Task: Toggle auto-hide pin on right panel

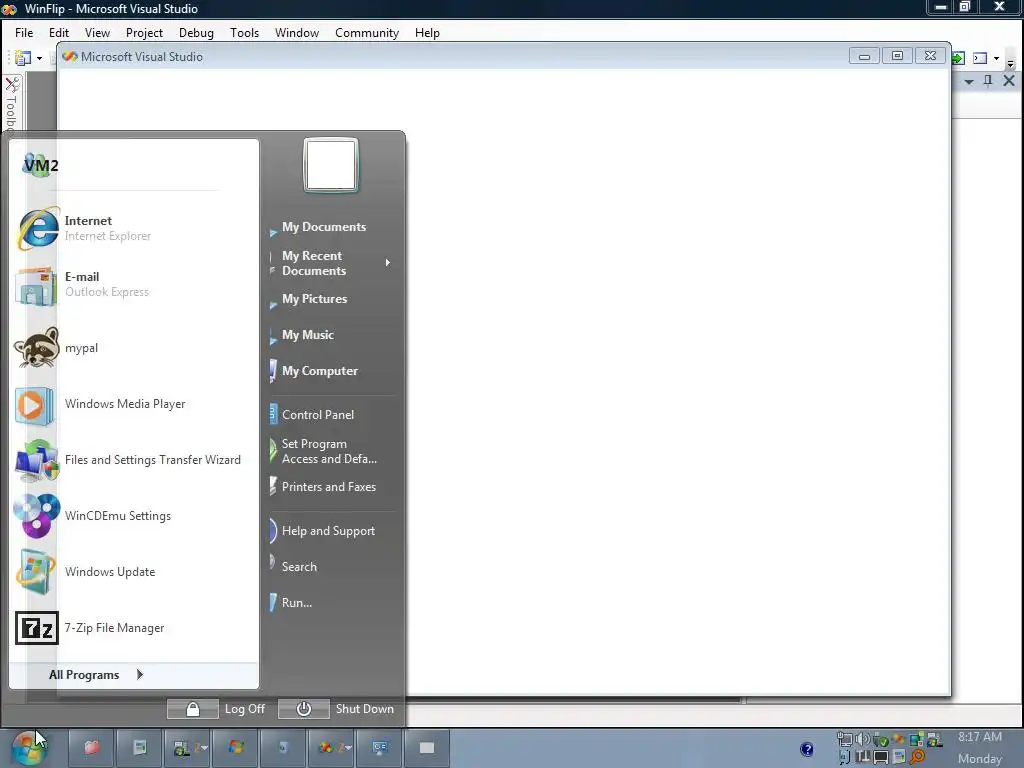Action: point(988,80)
